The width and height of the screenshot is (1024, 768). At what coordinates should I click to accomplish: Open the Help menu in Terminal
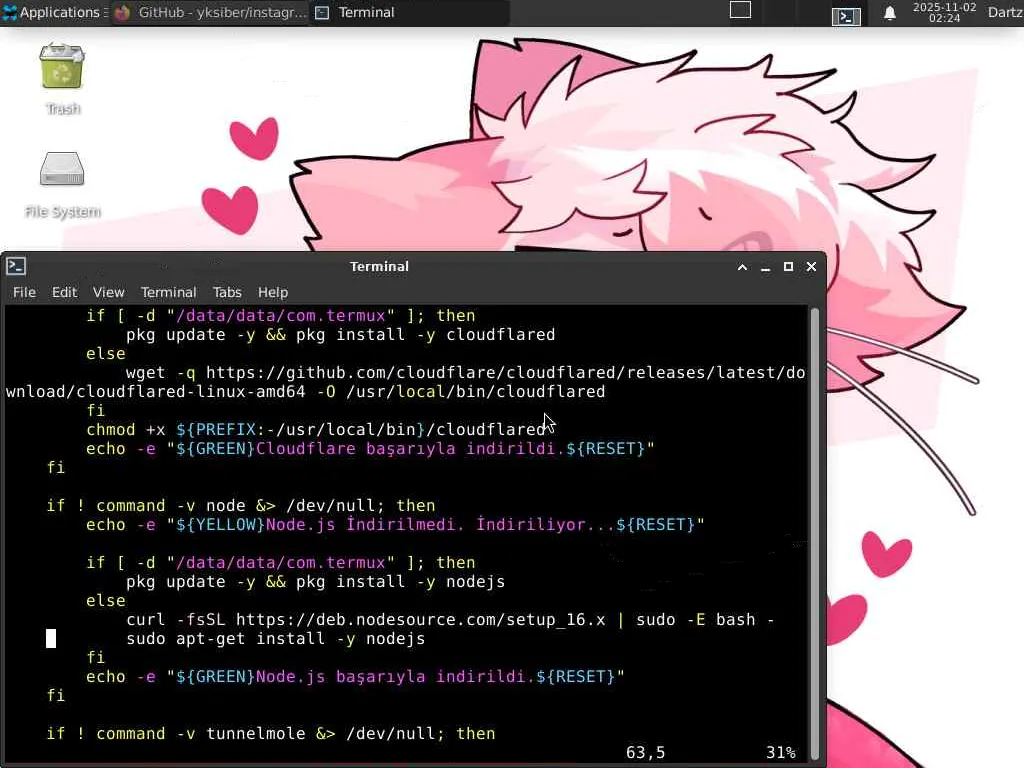tap(272, 292)
